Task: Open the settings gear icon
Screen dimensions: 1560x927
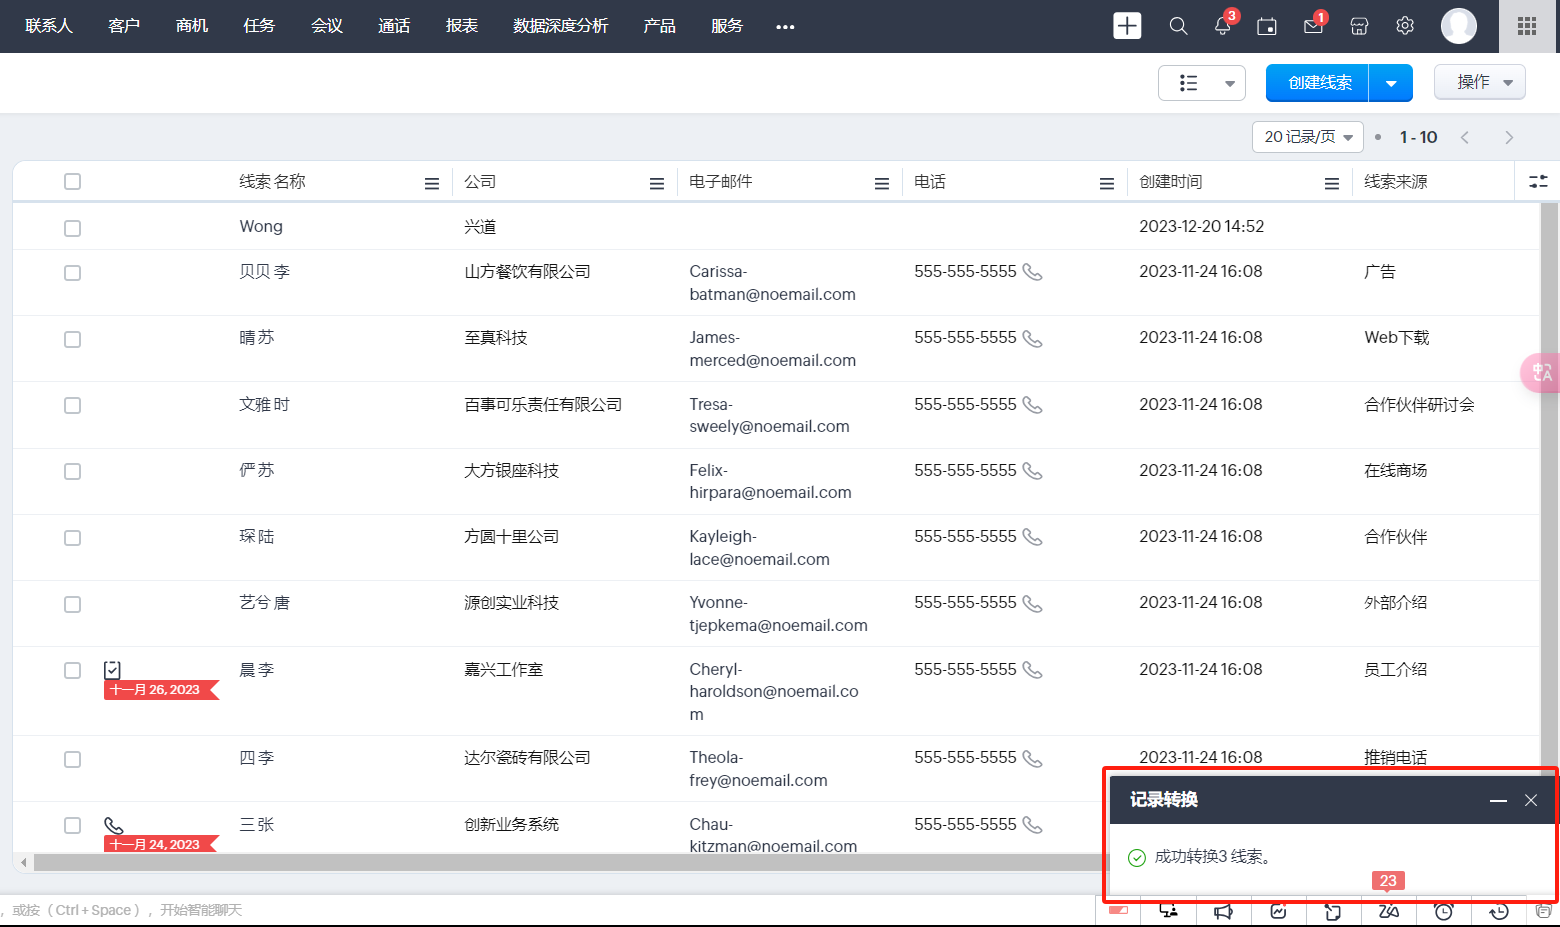Action: [x=1405, y=26]
